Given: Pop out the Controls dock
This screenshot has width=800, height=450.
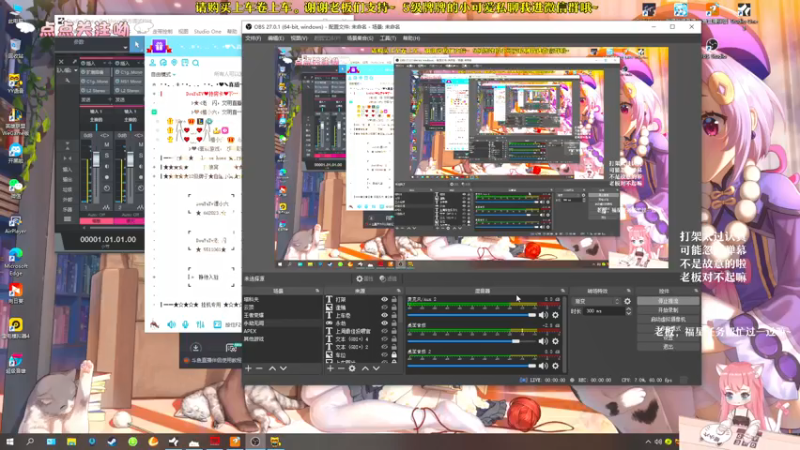Looking at the screenshot, I should [695, 291].
